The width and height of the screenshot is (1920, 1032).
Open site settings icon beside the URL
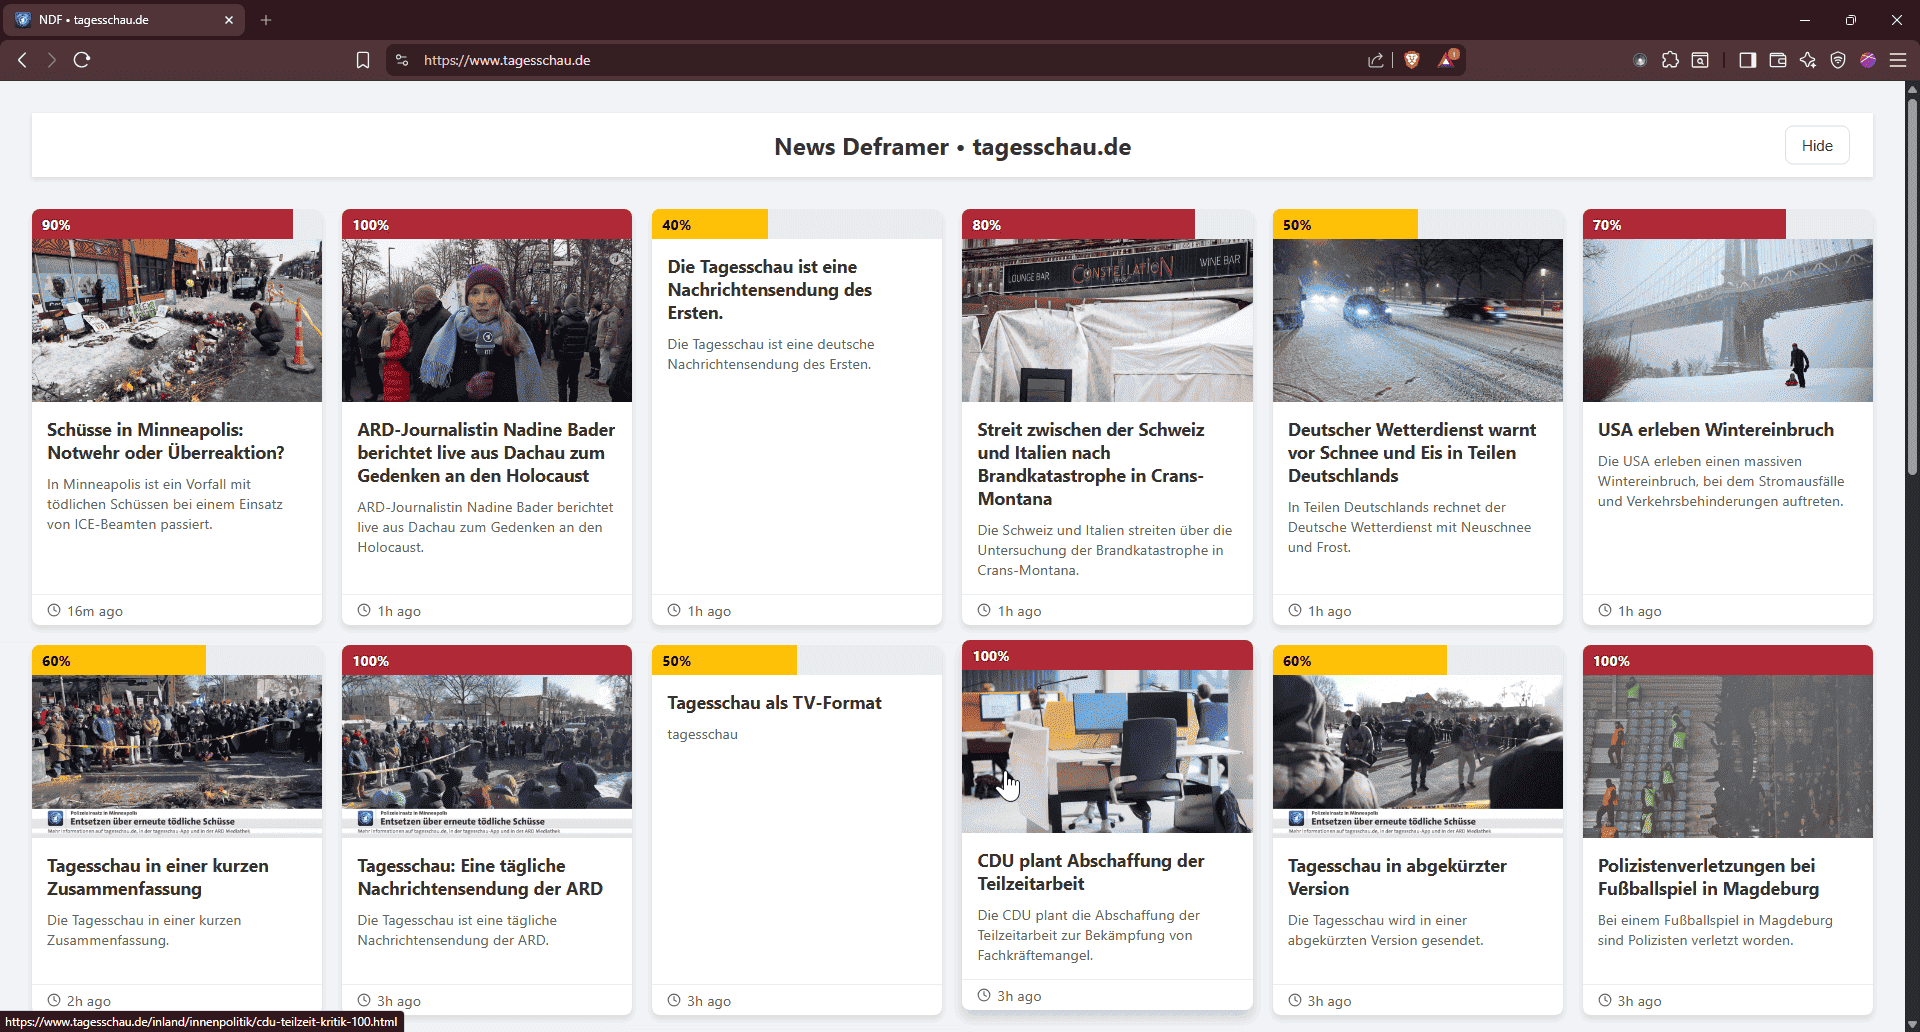(402, 60)
